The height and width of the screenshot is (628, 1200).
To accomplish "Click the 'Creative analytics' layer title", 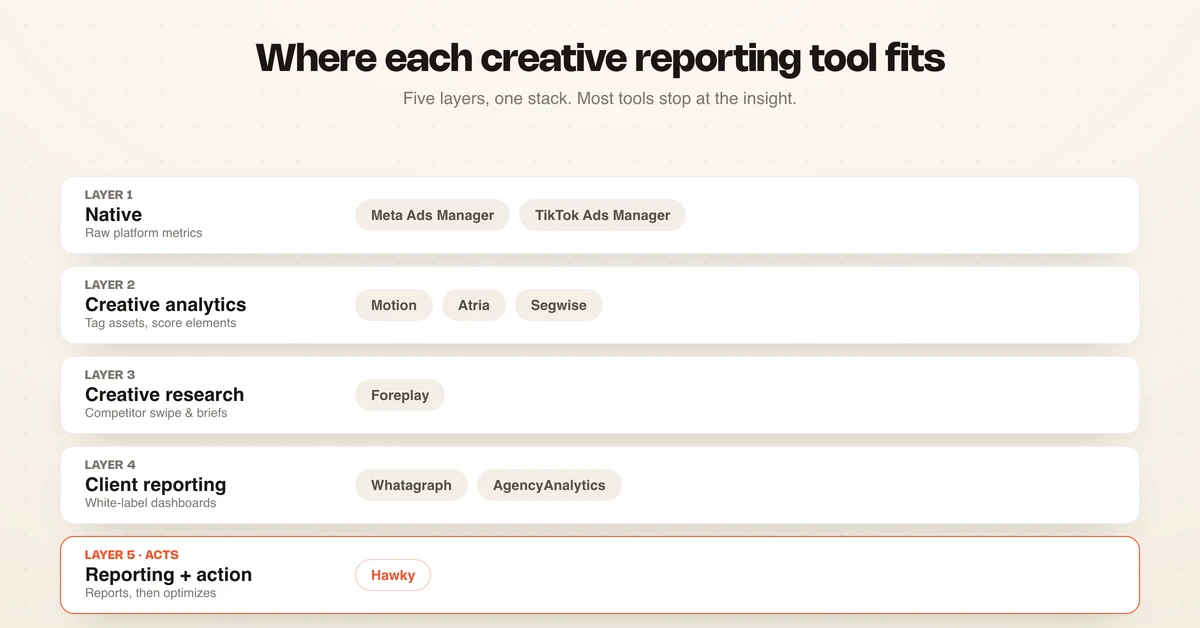I will [165, 304].
